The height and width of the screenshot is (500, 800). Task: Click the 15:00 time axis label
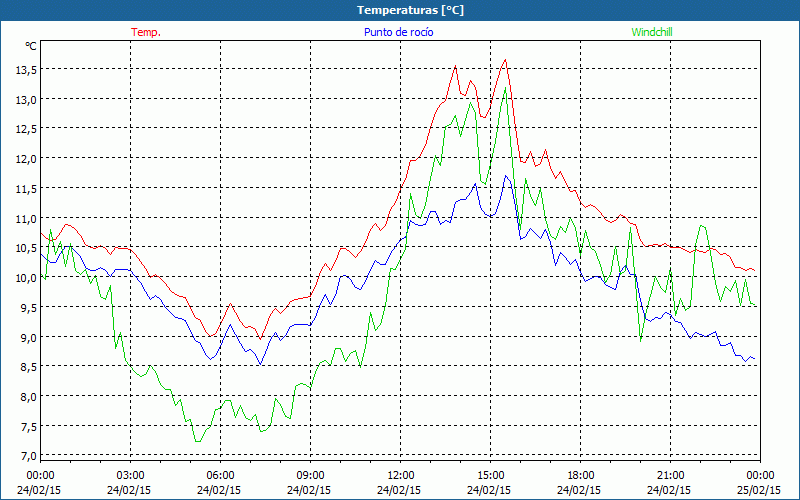click(490, 476)
